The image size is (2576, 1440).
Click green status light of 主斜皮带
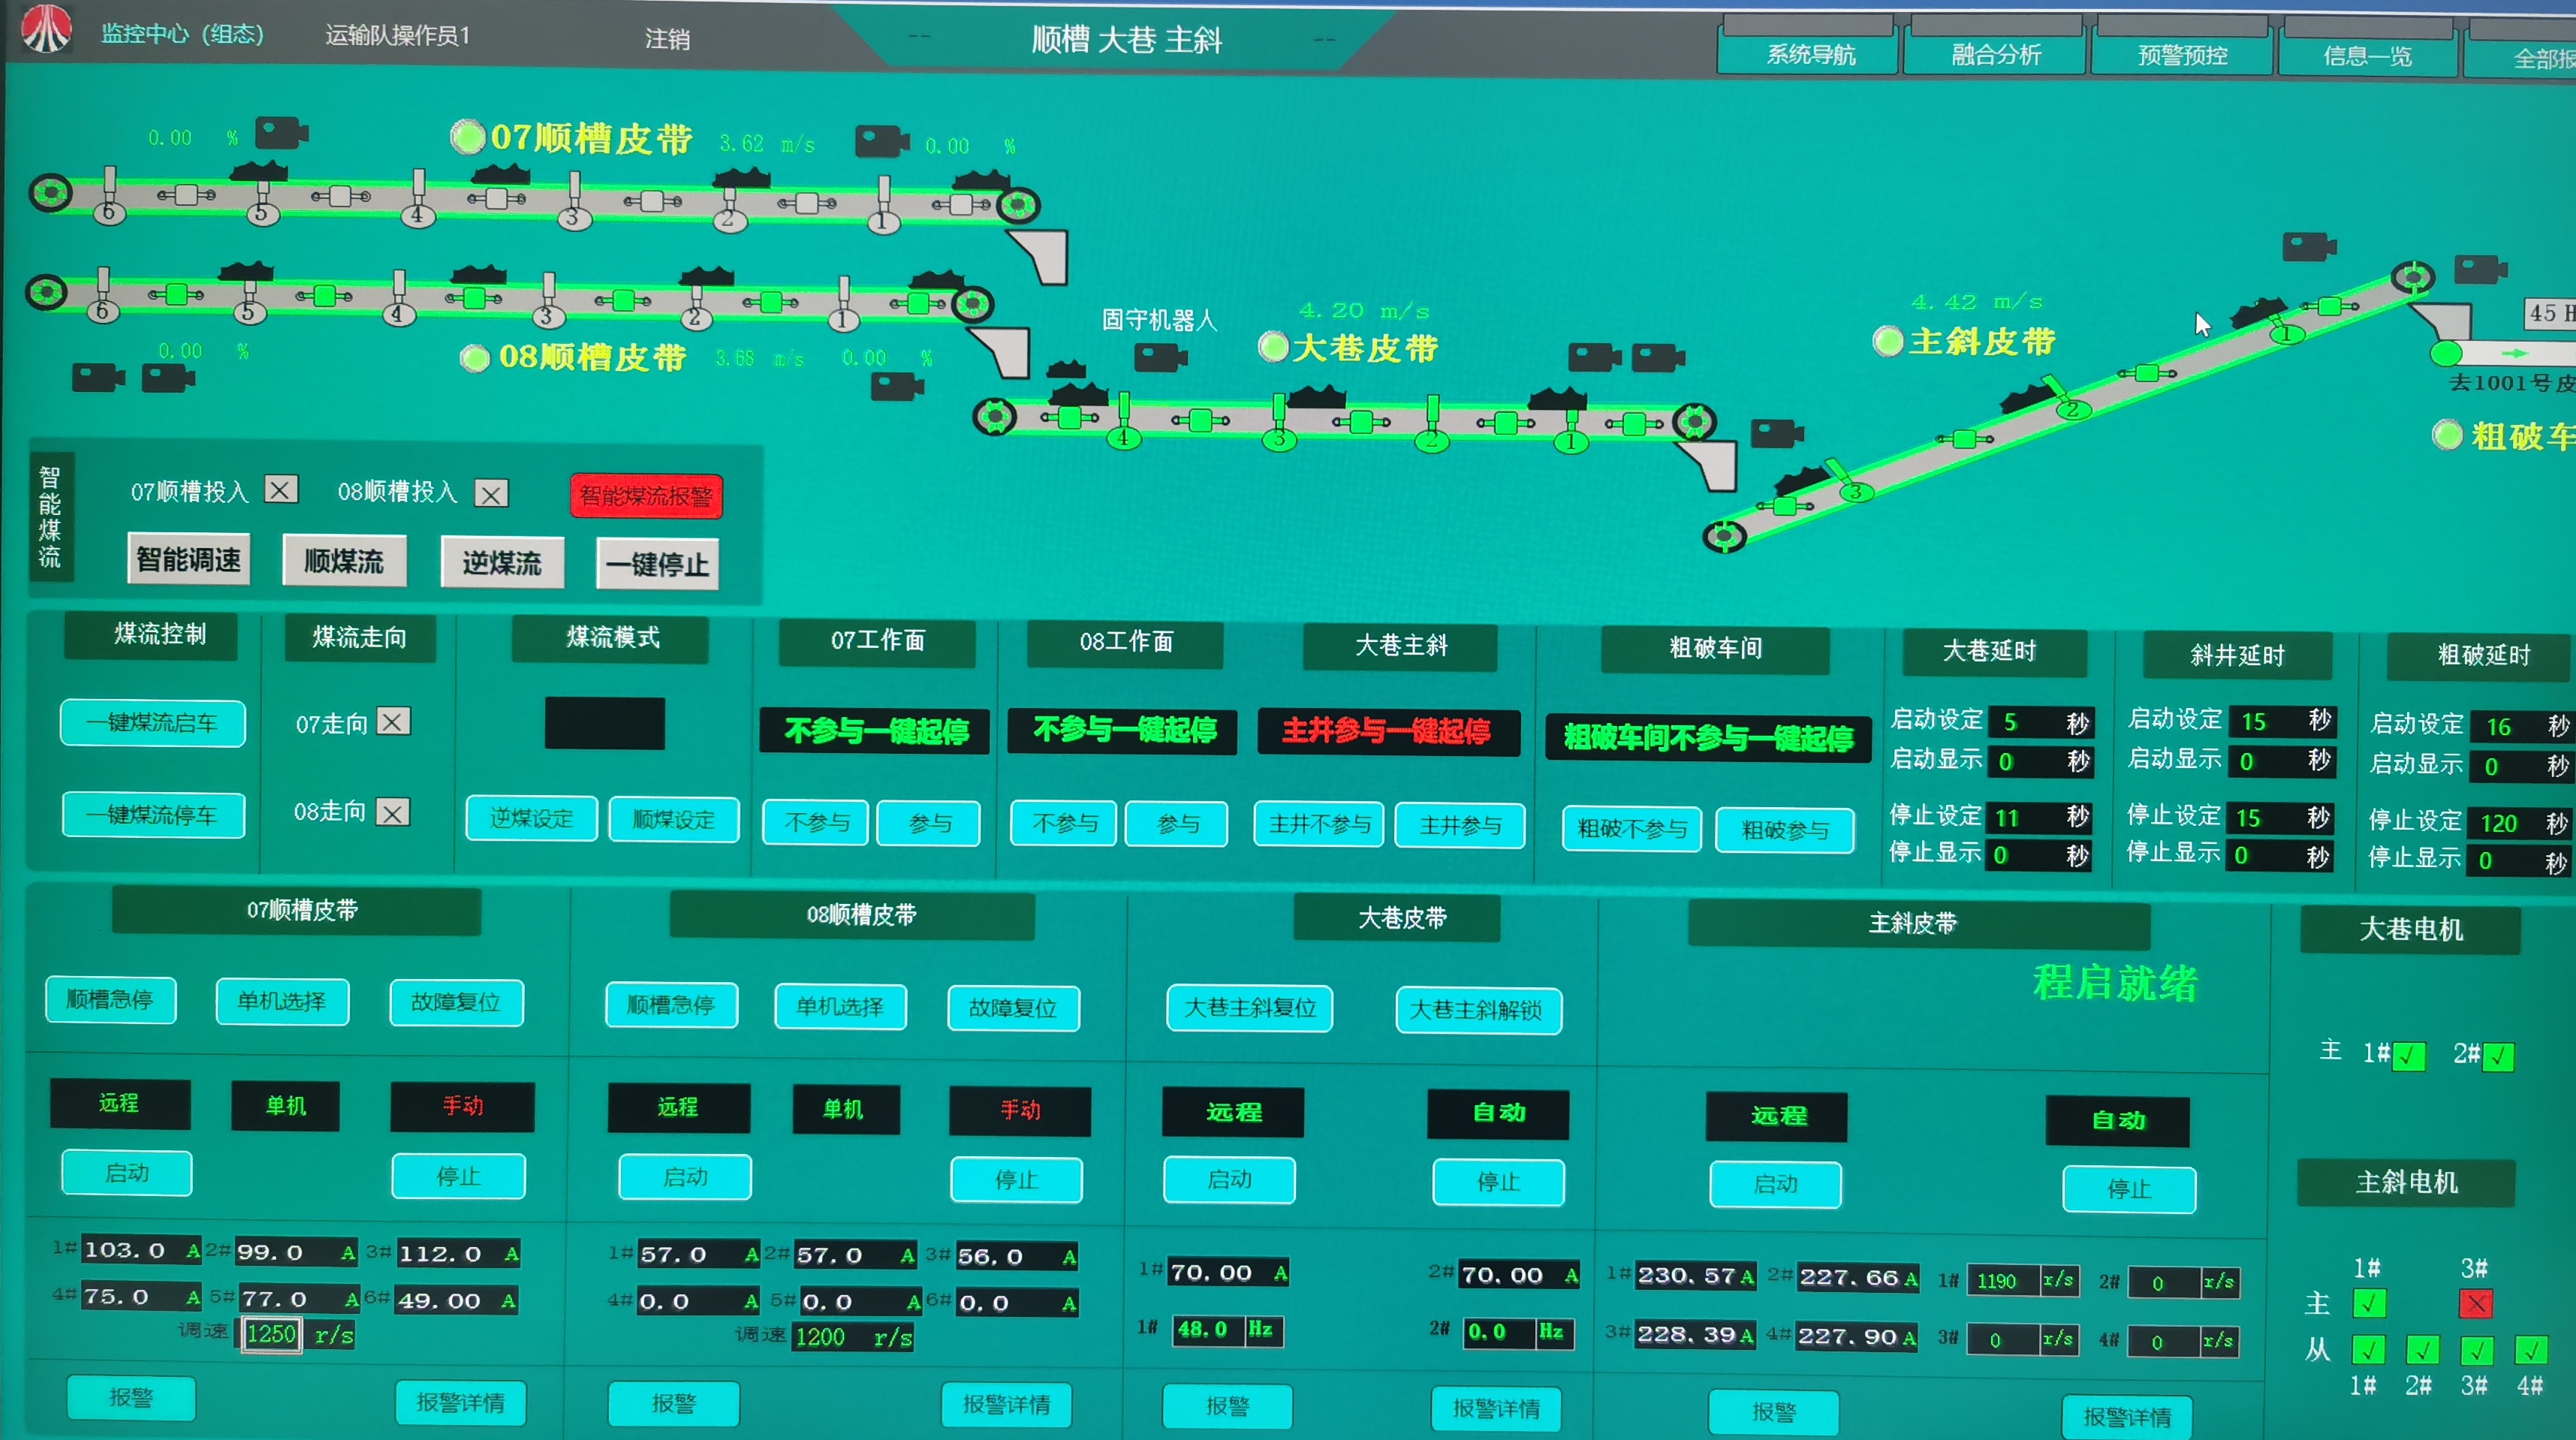[1887, 341]
